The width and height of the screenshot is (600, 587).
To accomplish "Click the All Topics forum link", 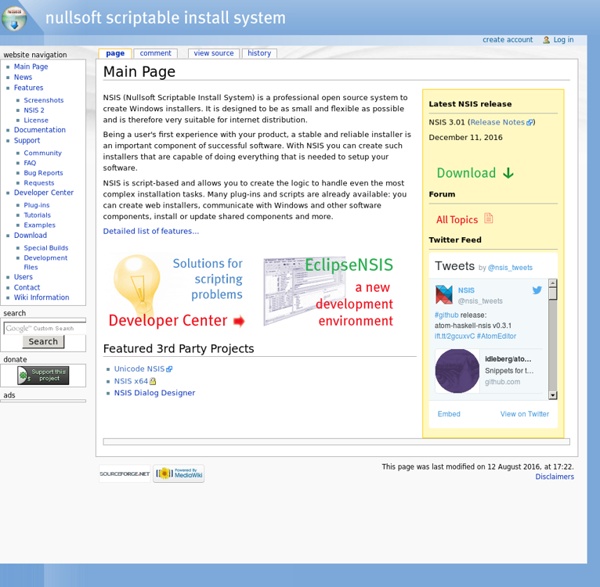I will 457,220.
